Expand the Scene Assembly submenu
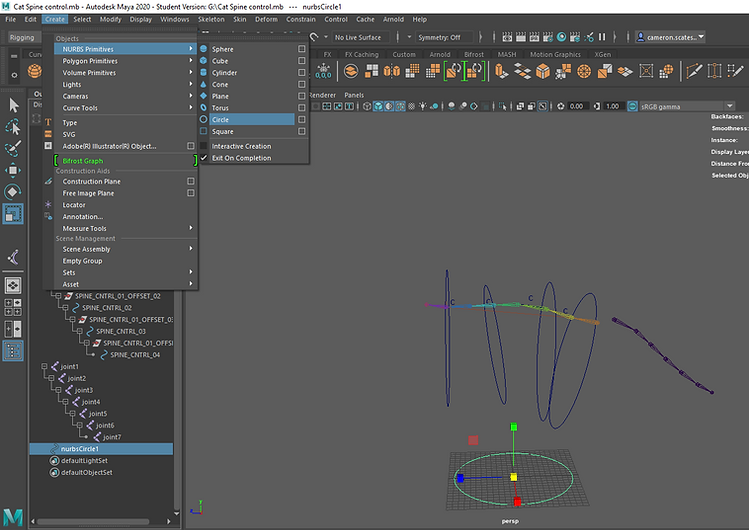The width and height of the screenshot is (749, 530). click(x=125, y=249)
